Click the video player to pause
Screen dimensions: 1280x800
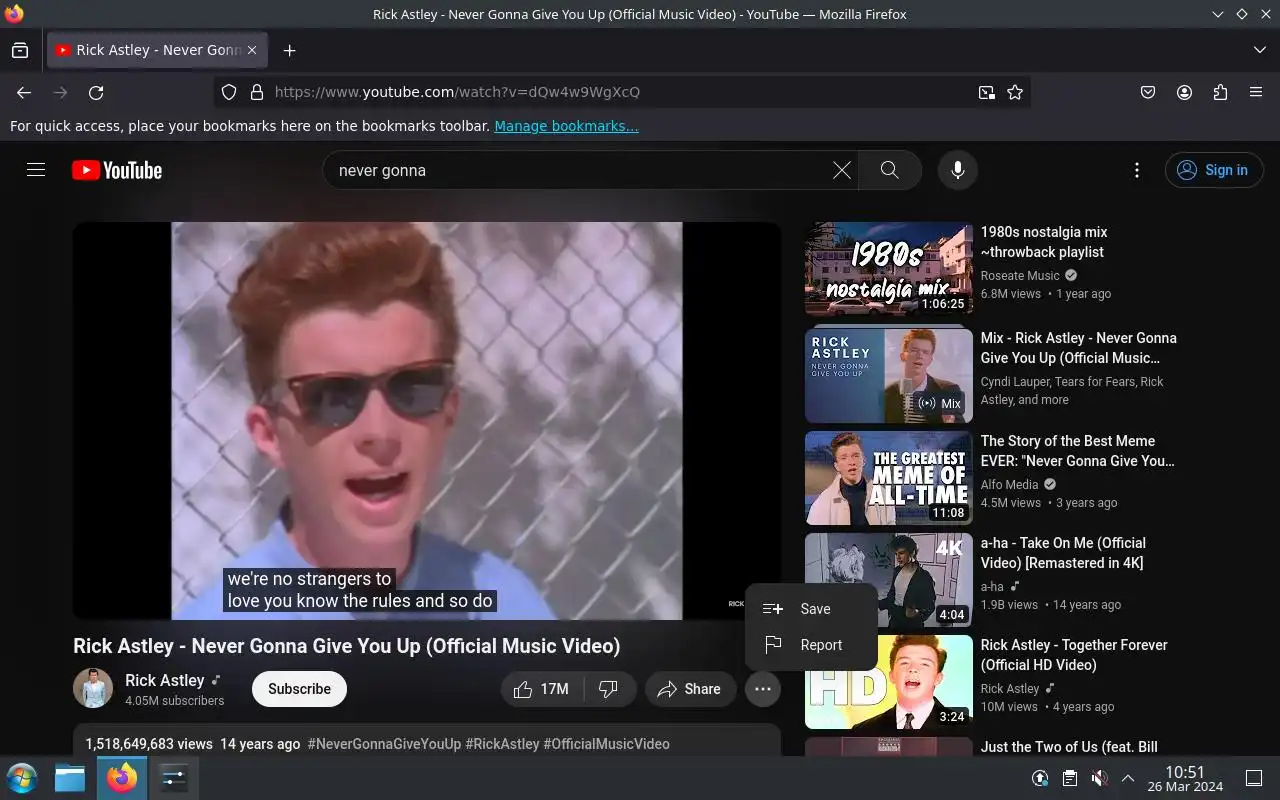(427, 420)
